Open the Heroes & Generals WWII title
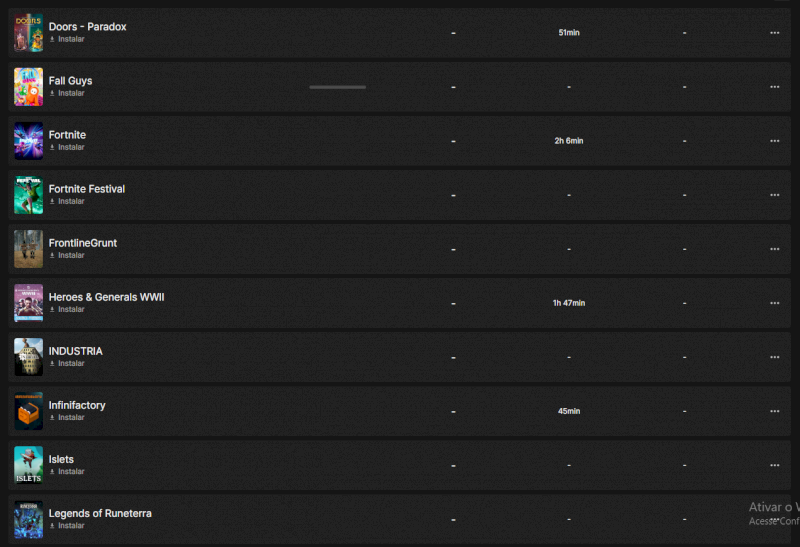Image resolution: width=800 pixels, height=547 pixels. pos(106,297)
